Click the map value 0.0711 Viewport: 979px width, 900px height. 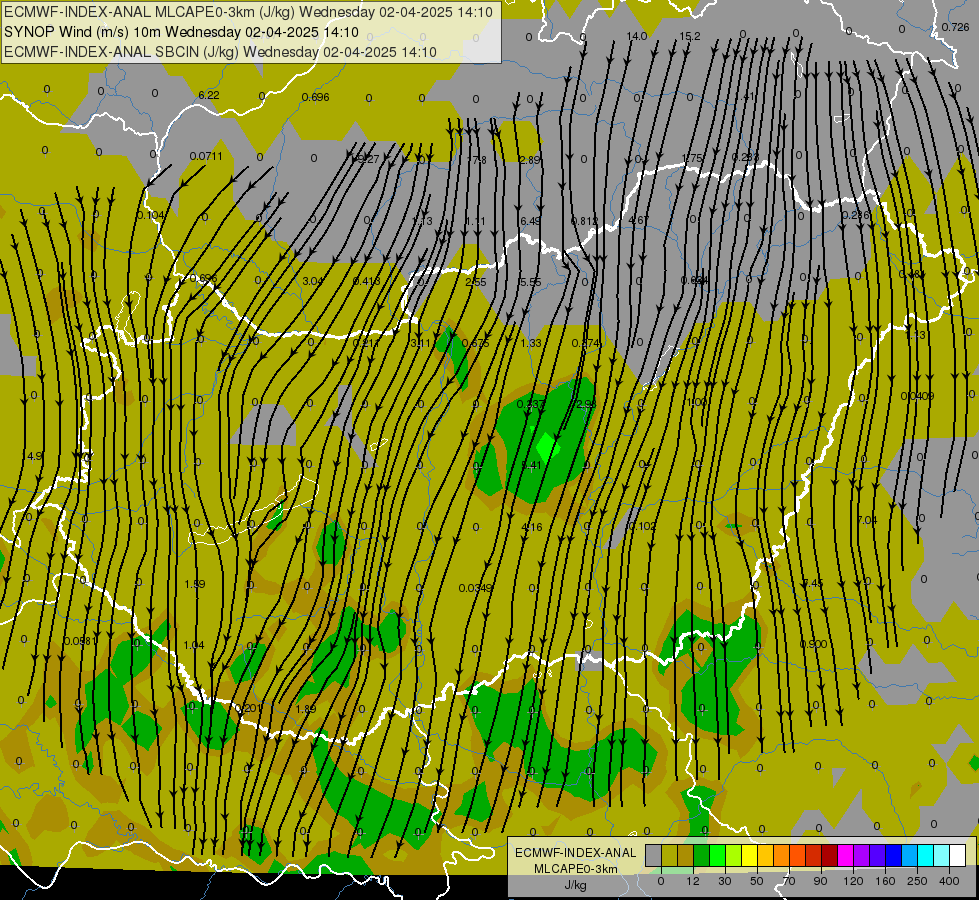(206, 156)
